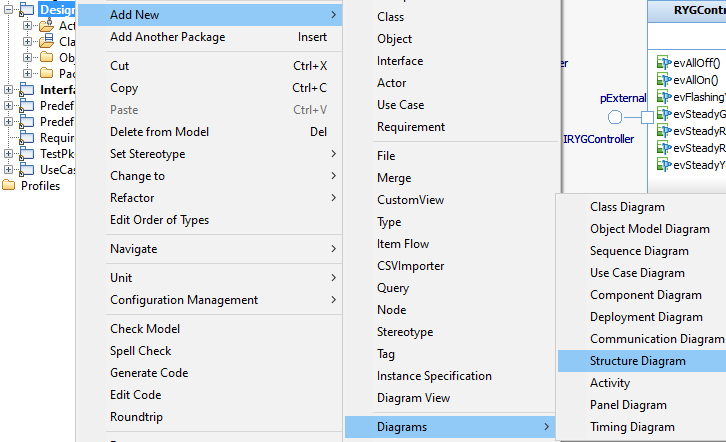Click the Interfaces package icon in tree
This screenshot has height=442, width=726.
coord(26,90)
